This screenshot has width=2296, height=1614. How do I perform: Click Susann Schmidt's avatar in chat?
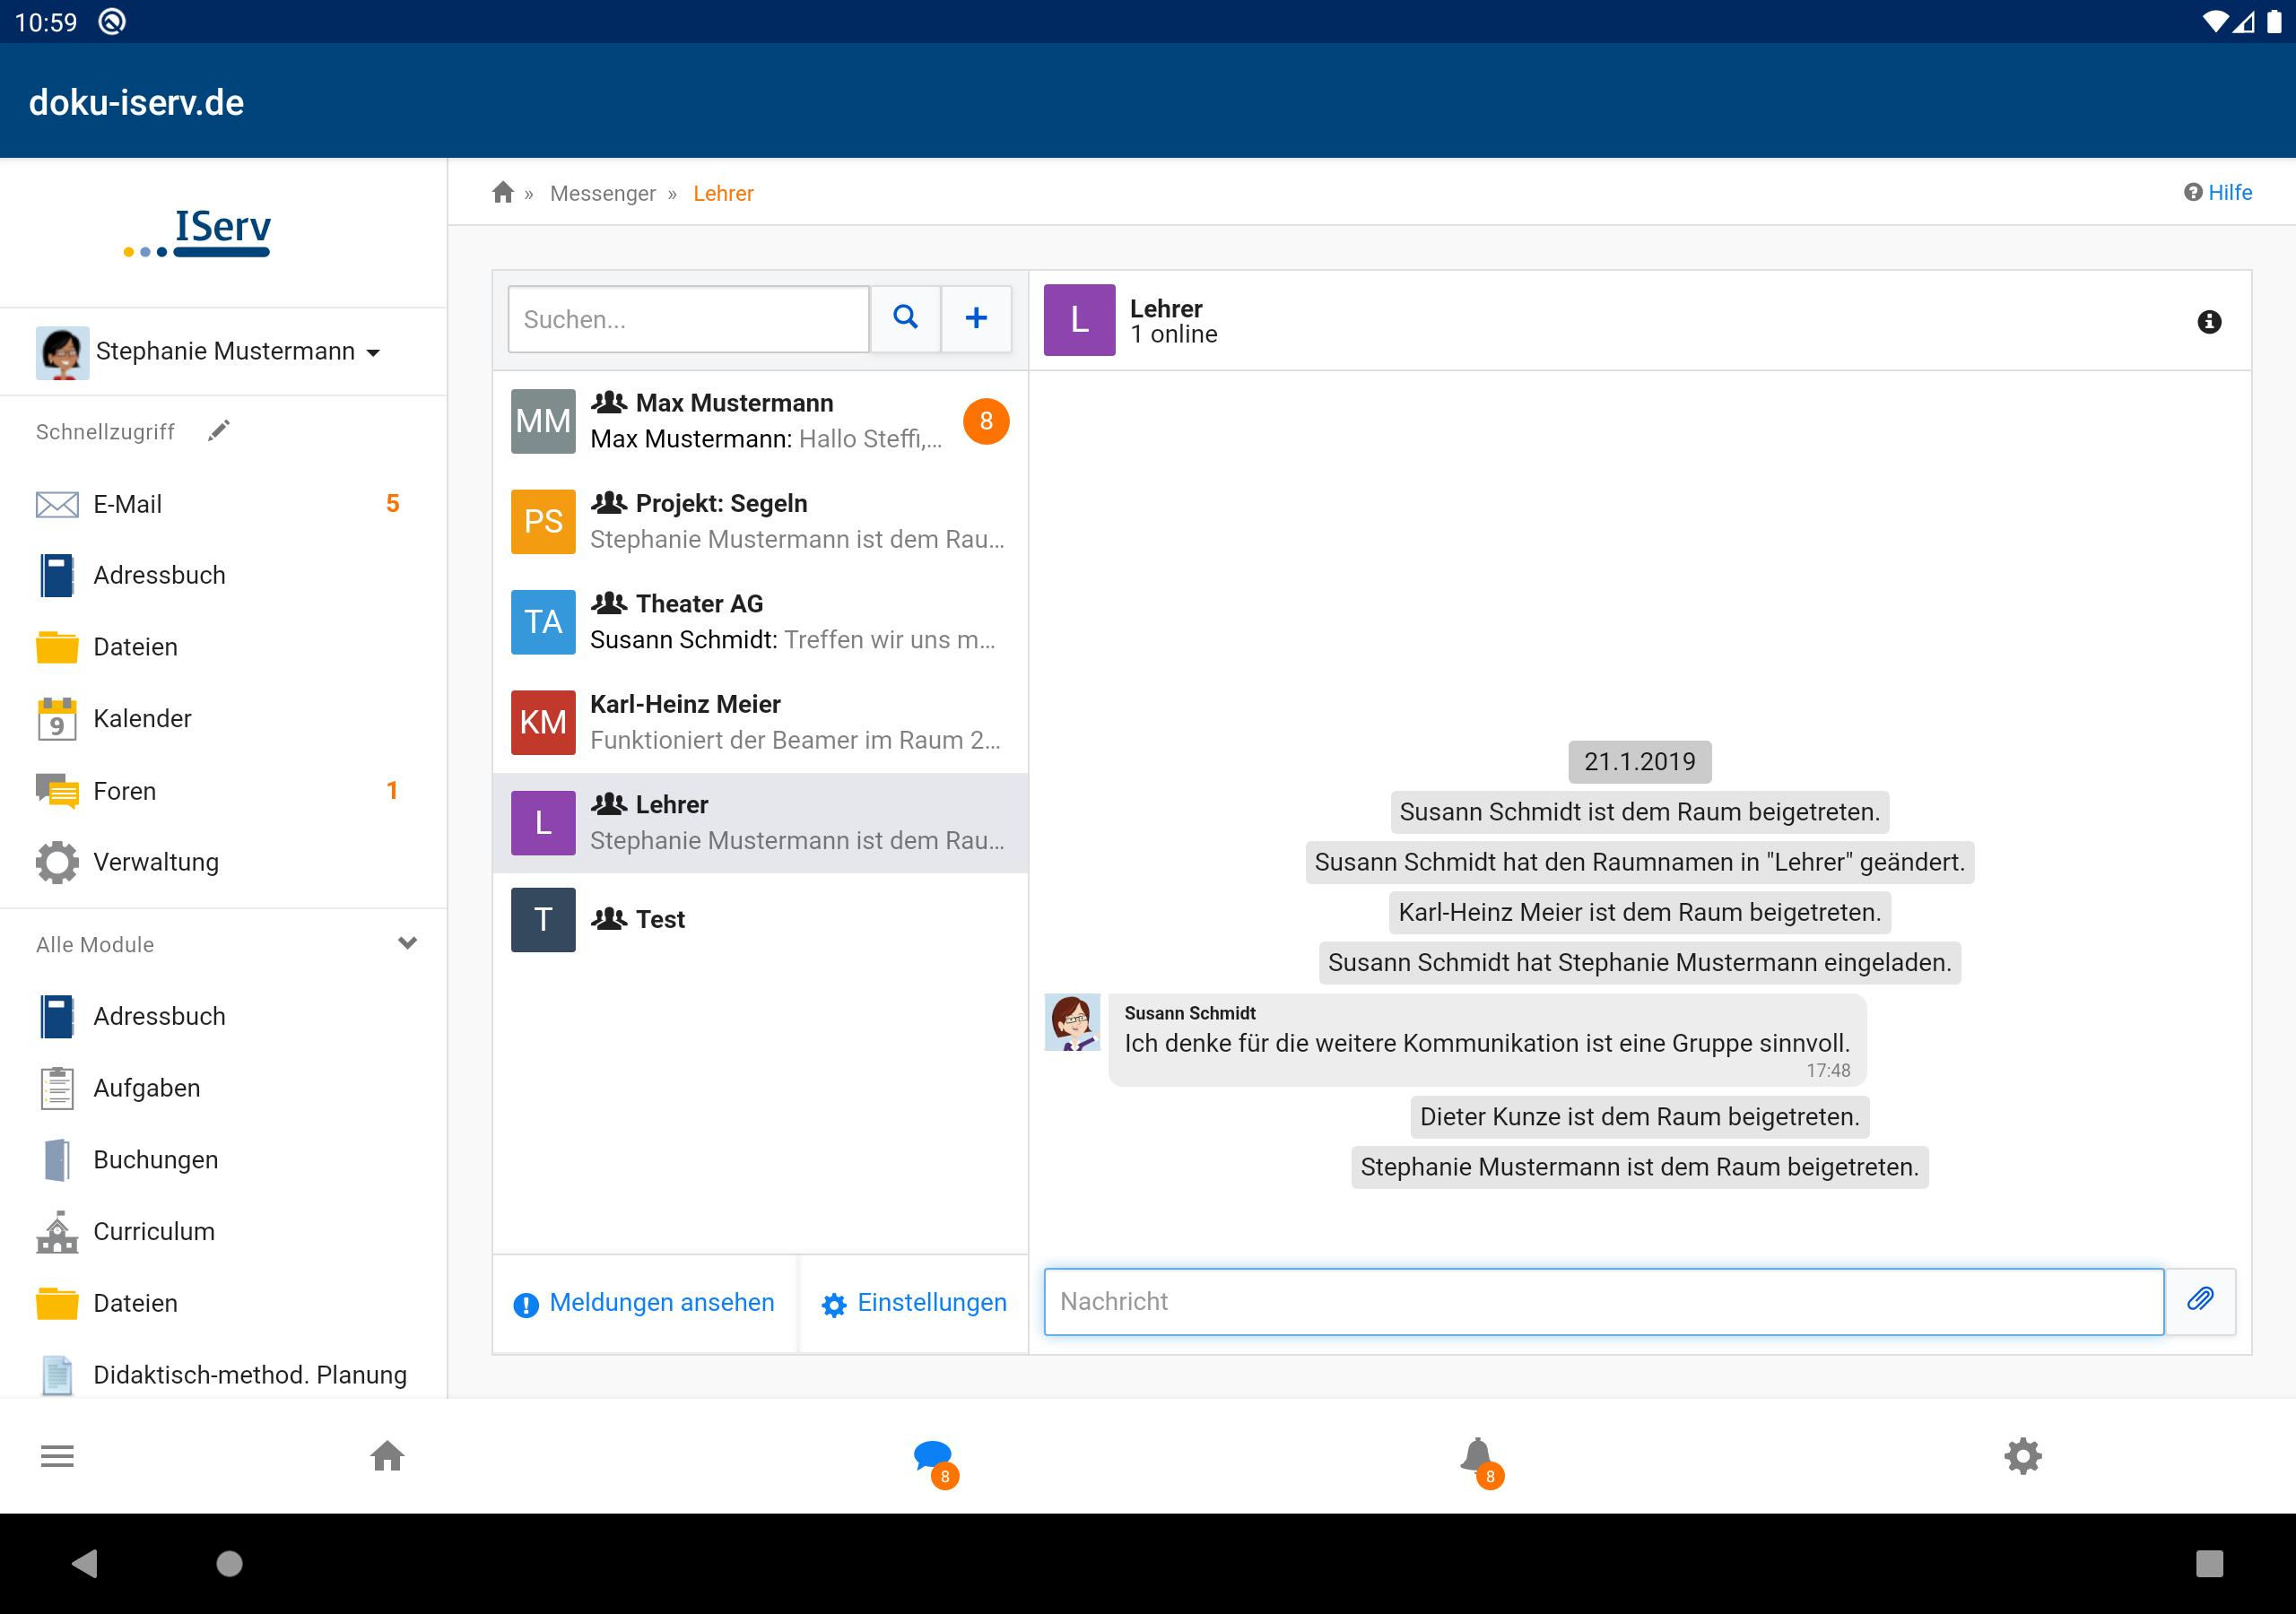point(1072,1022)
